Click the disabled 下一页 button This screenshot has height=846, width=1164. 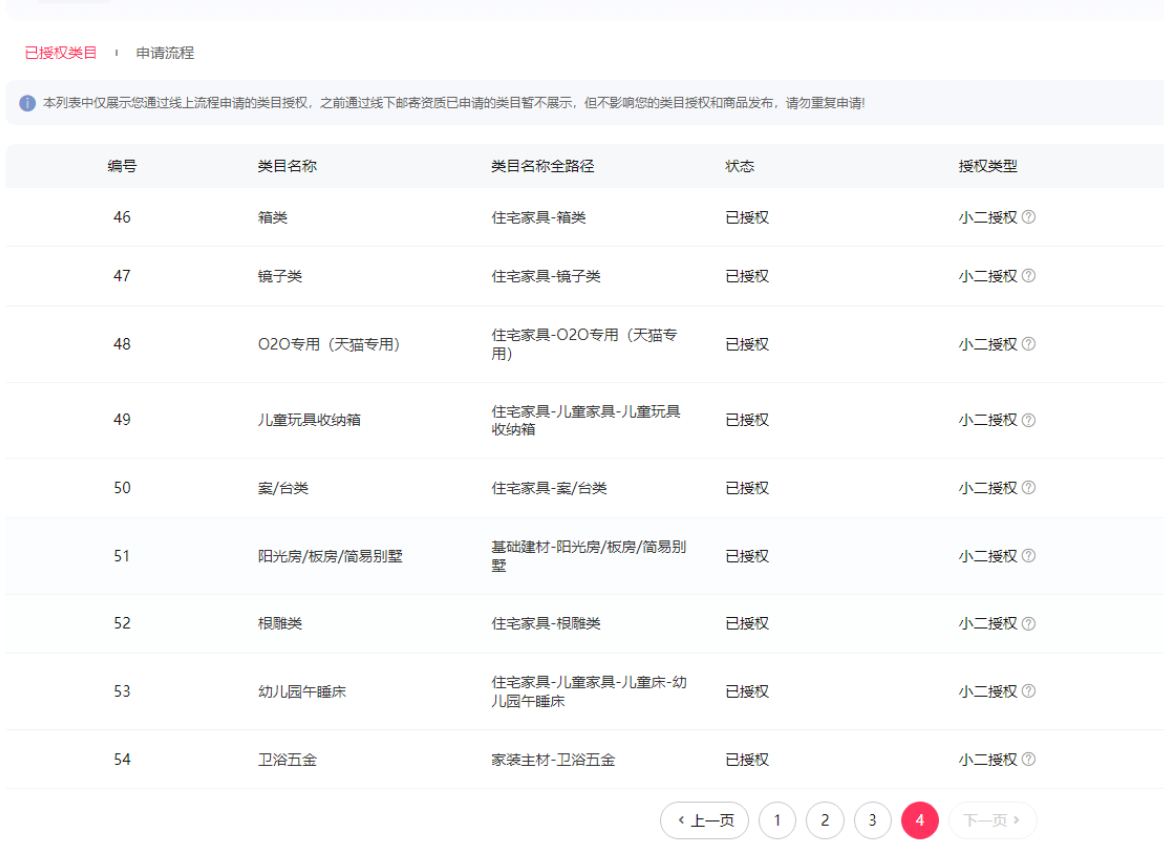point(992,820)
